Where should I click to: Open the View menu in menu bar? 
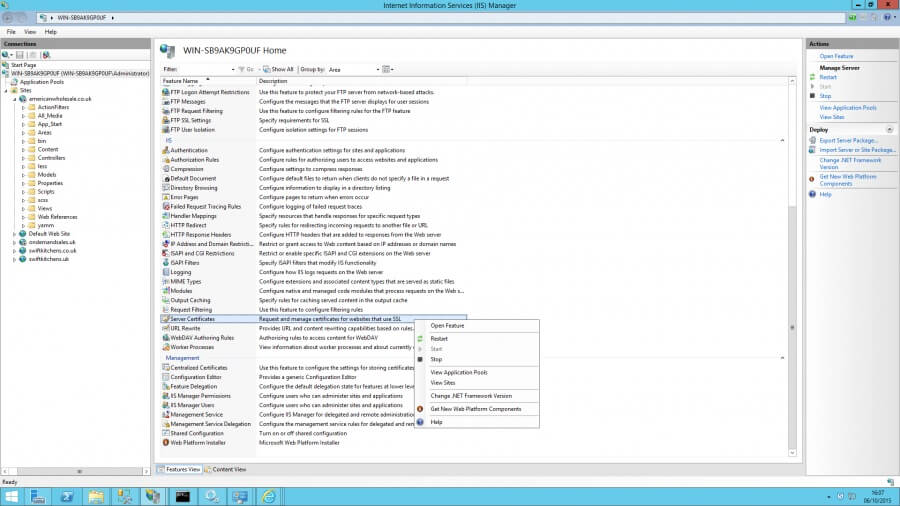click(30, 32)
